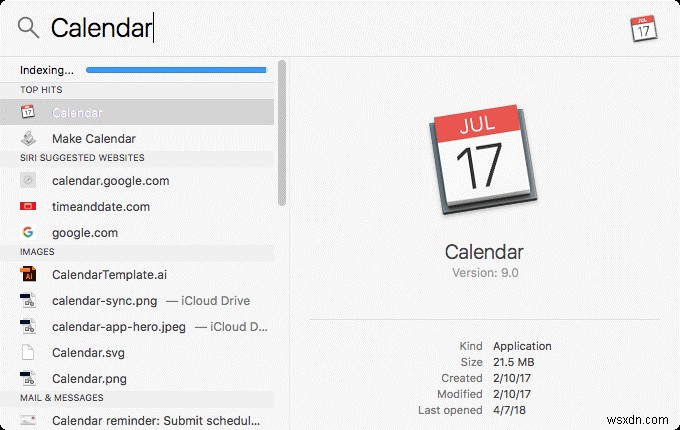The image size is (680, 430).
Task: Open timeanddate.com suggested website
Action: [137, 206]
